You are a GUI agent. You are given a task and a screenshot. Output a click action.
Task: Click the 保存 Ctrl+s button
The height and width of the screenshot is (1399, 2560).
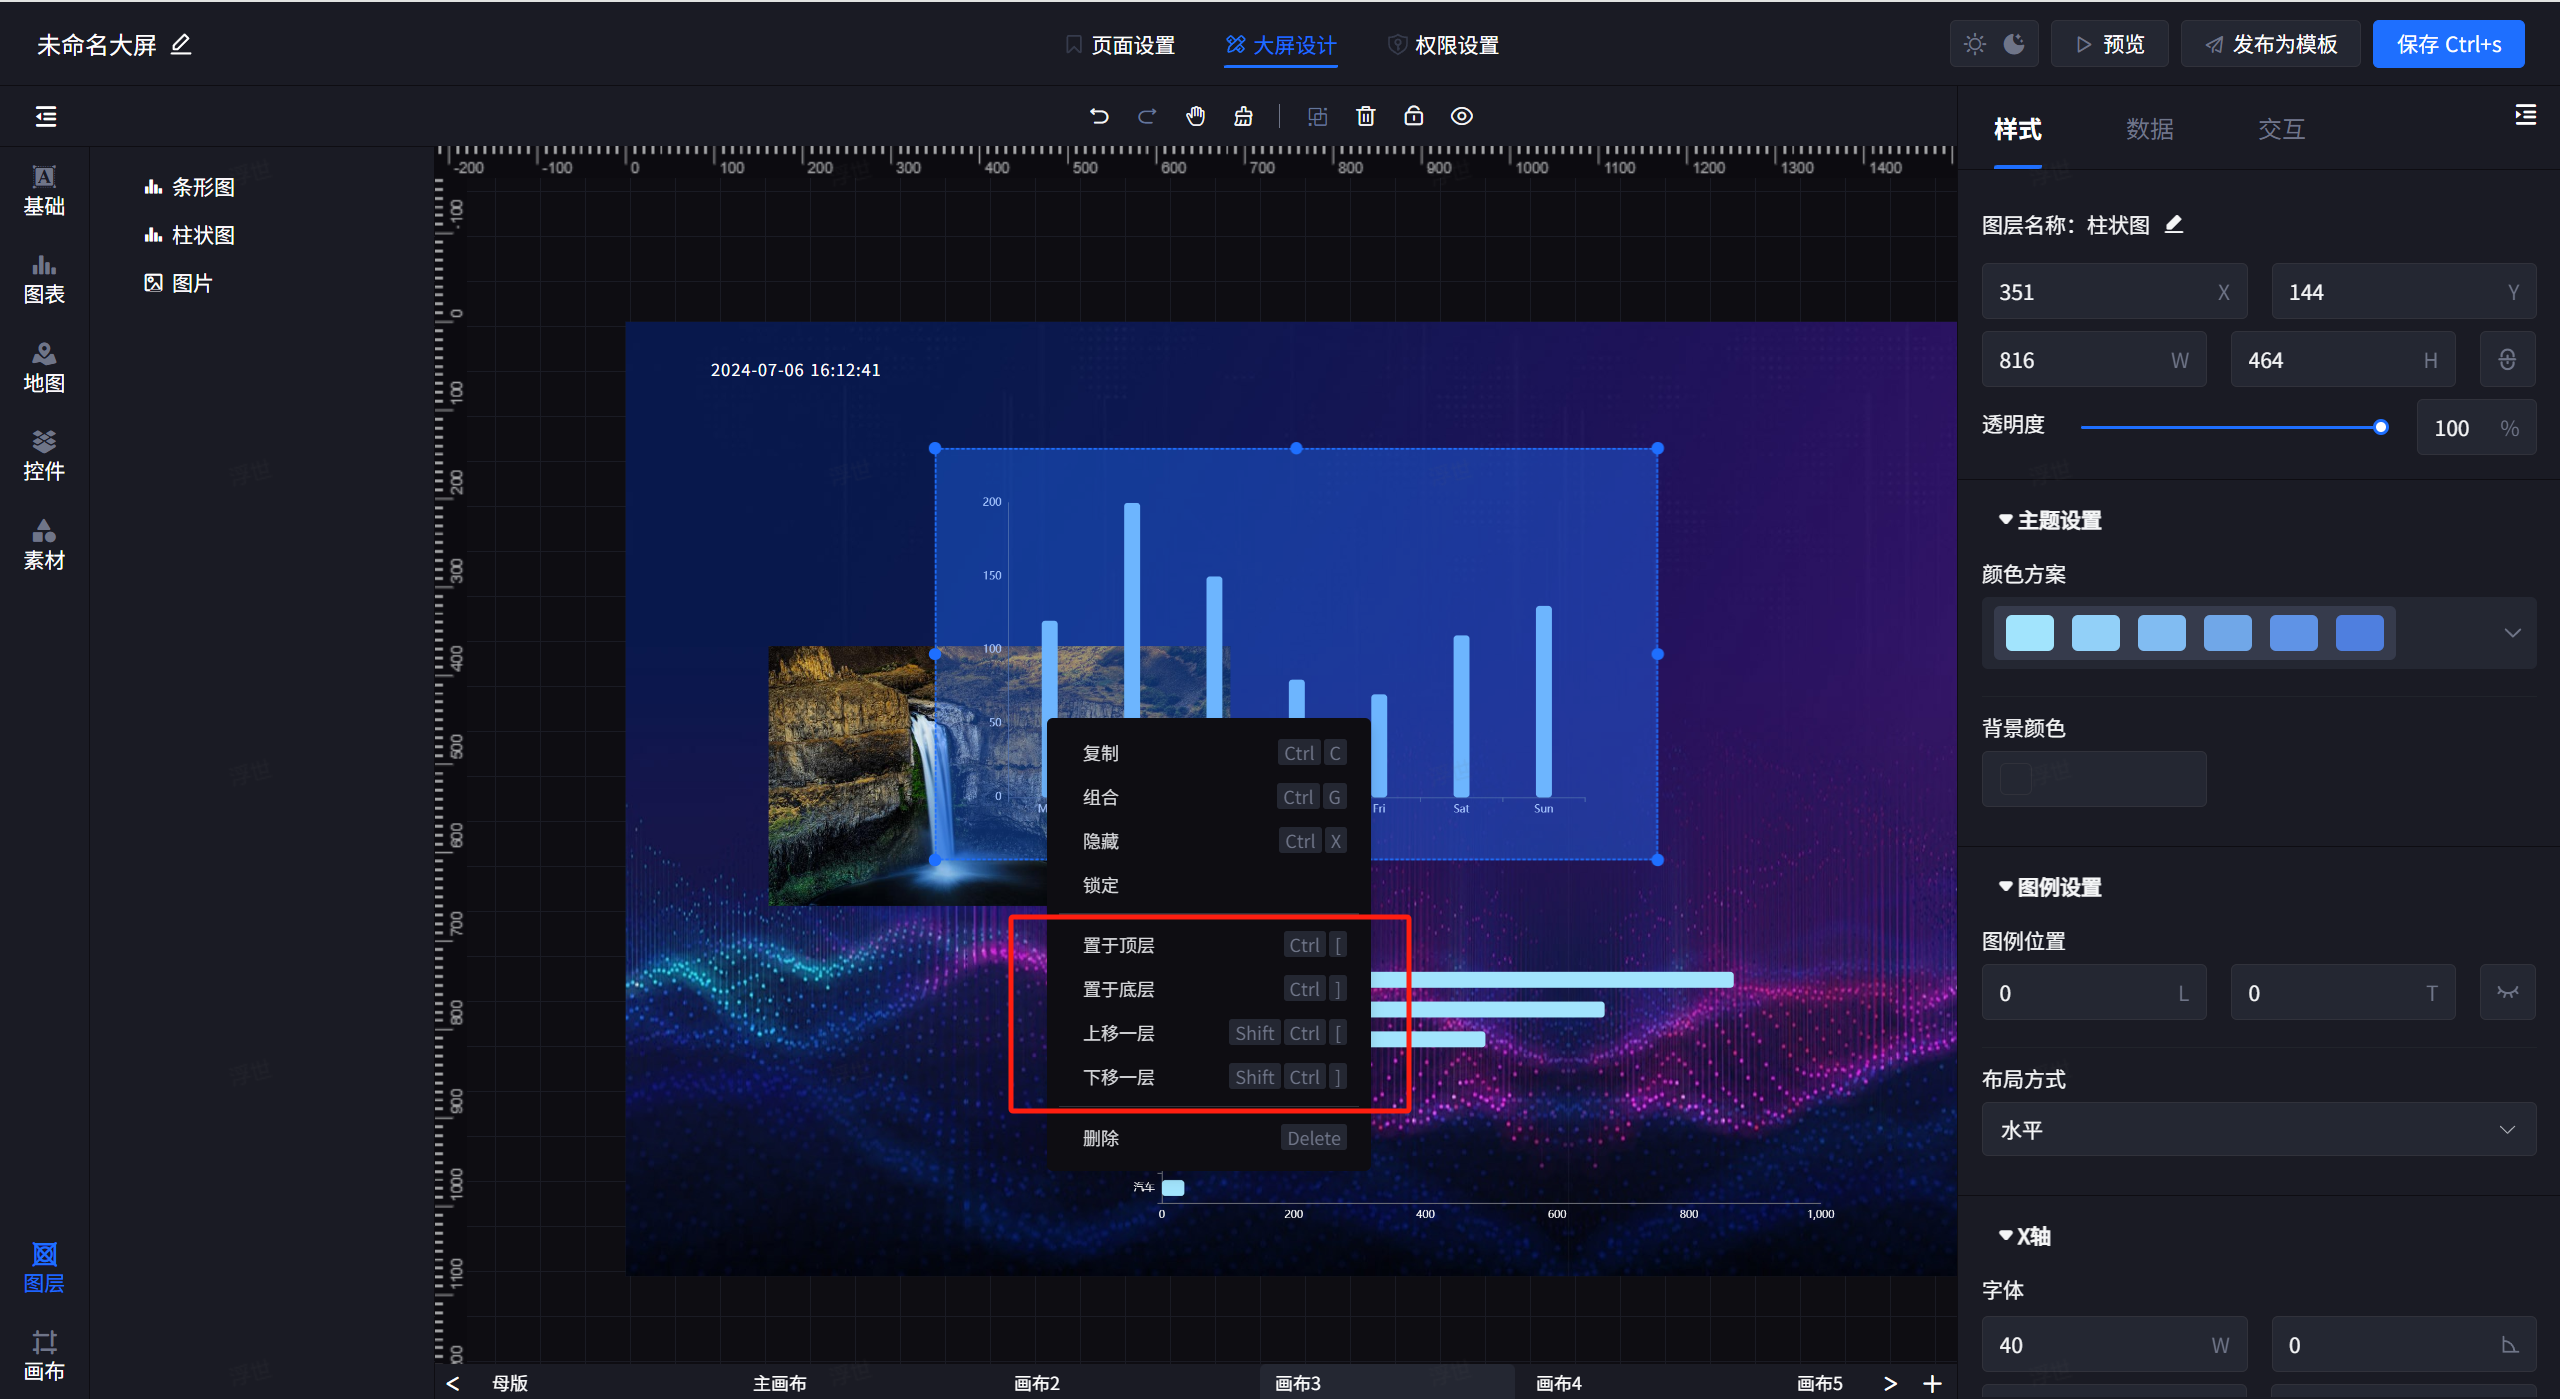(x=2447, y=44)
